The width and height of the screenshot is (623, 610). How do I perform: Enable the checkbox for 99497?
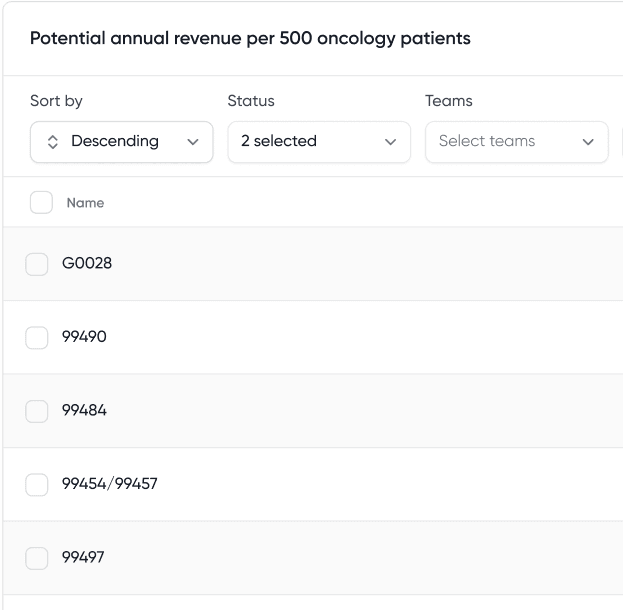(x=37, y=558)
